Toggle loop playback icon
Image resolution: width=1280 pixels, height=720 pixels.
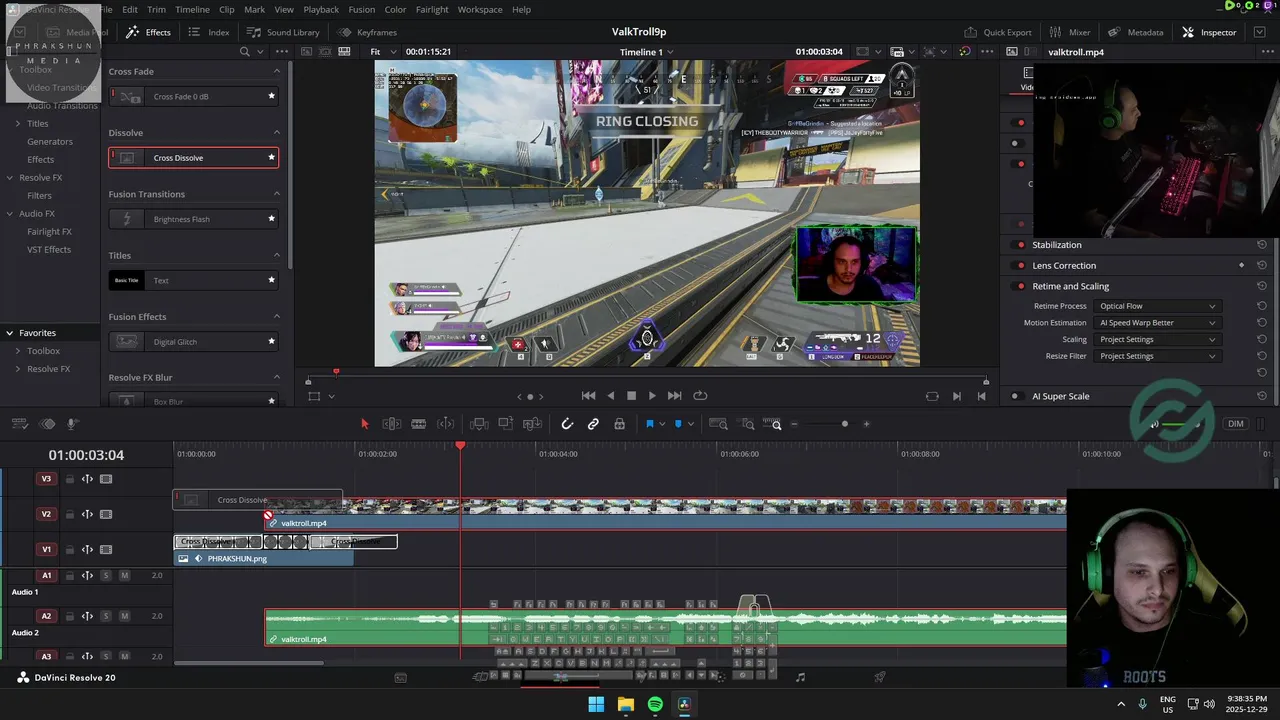pyautogui.click(x=700, y=396)
